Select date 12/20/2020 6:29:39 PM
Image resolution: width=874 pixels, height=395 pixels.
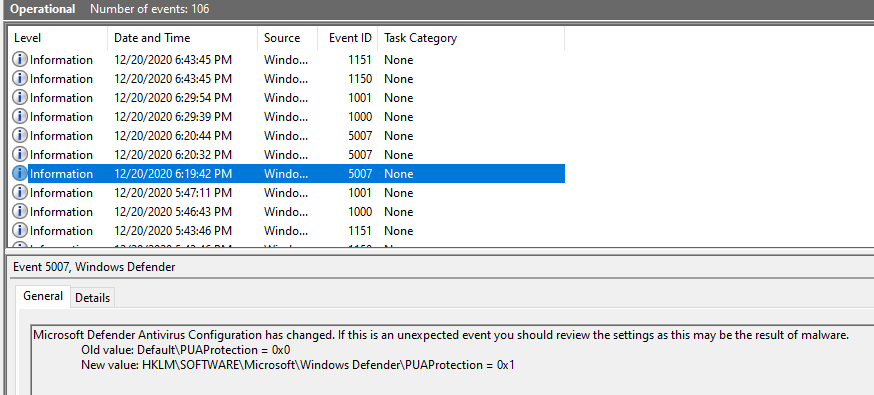point(173,116)
